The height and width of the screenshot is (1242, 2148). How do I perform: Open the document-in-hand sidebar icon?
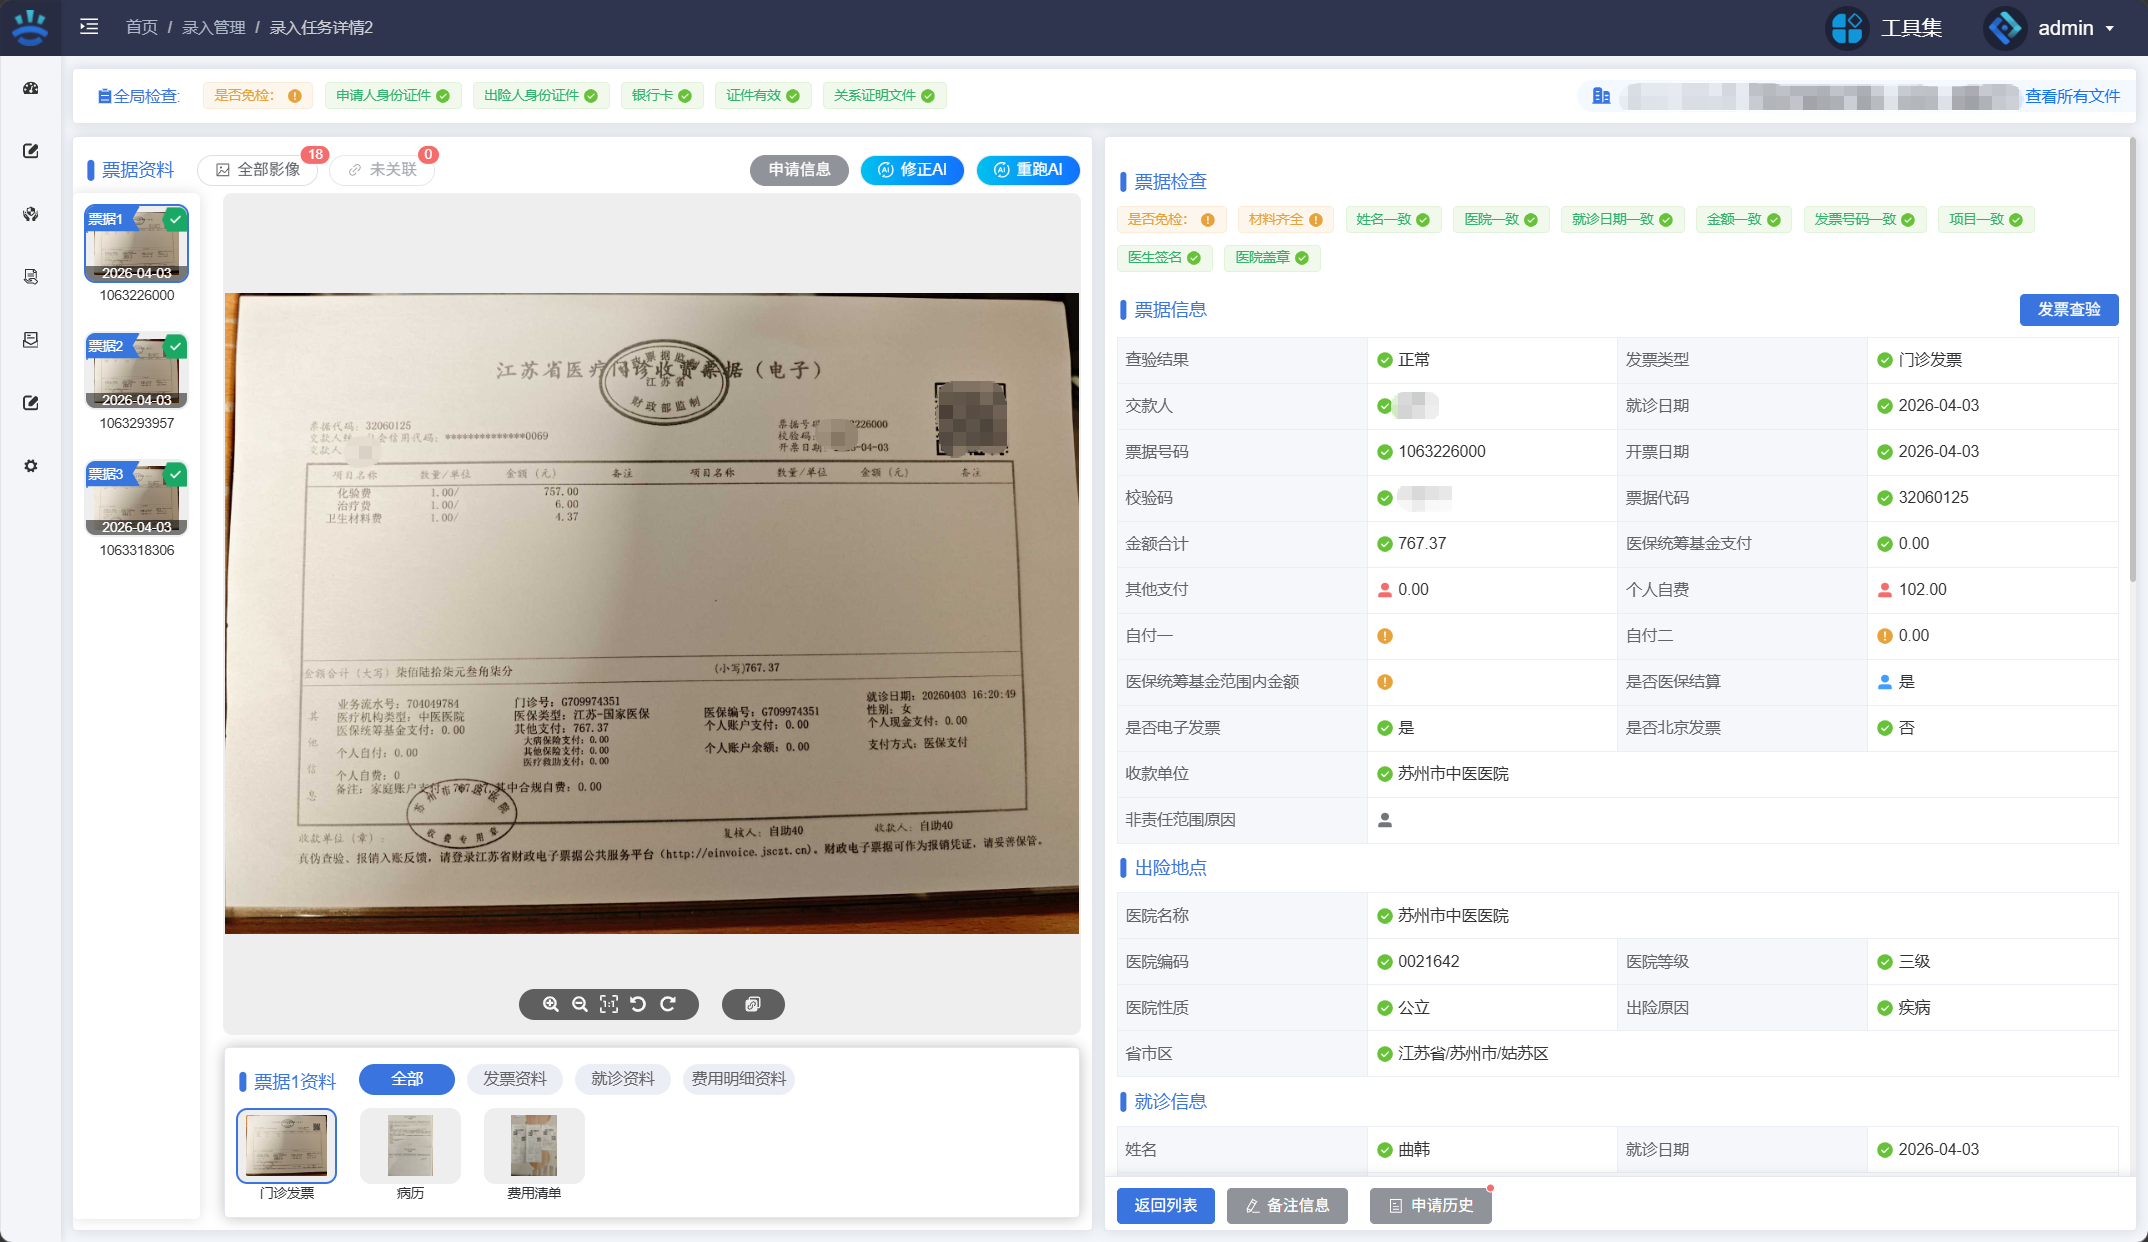click(31, 277)
